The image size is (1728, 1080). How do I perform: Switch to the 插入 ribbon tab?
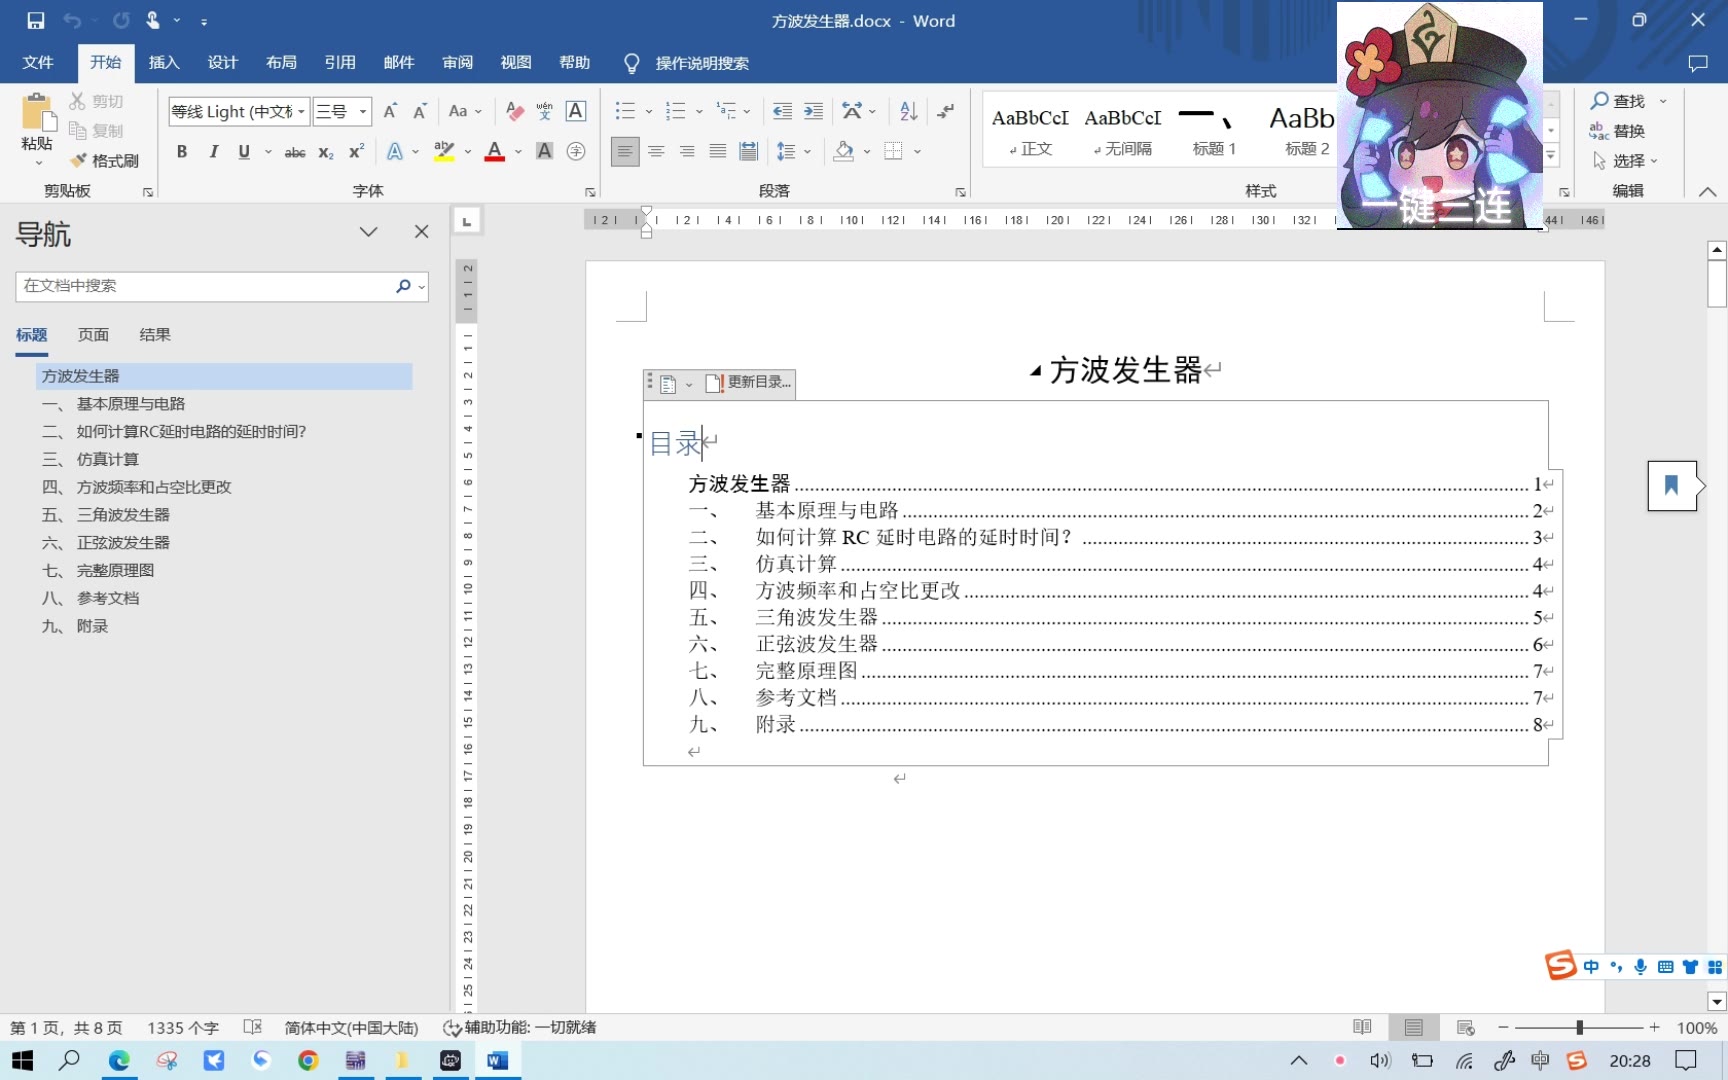[163, 62]
